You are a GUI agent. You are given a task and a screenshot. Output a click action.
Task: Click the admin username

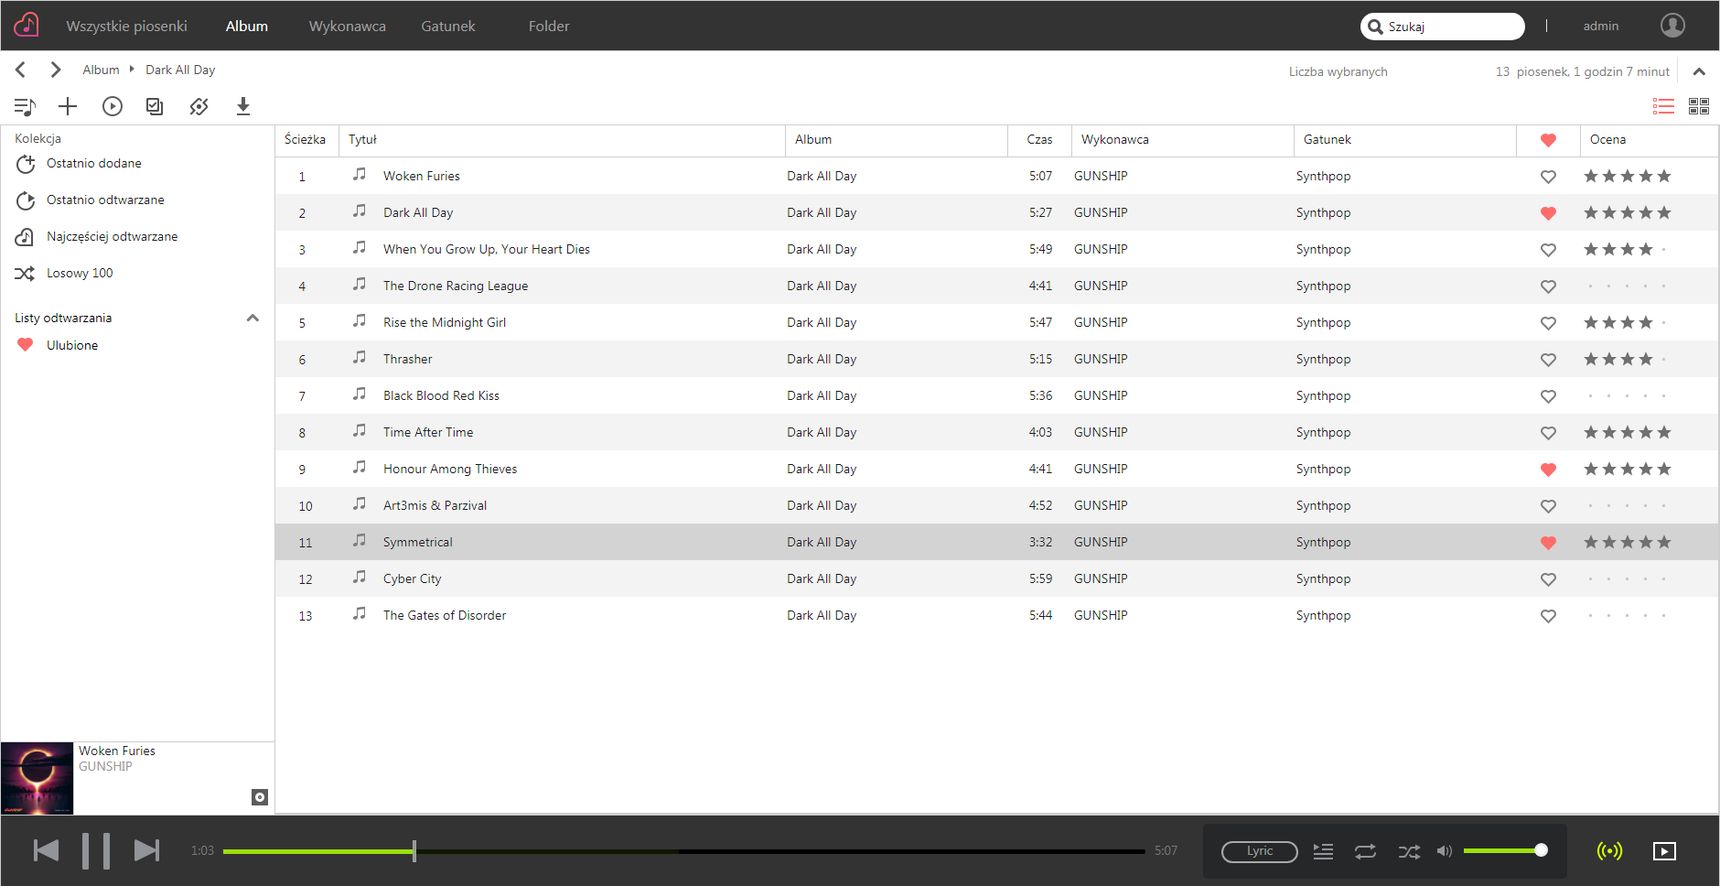click(x=1600, y=26)
